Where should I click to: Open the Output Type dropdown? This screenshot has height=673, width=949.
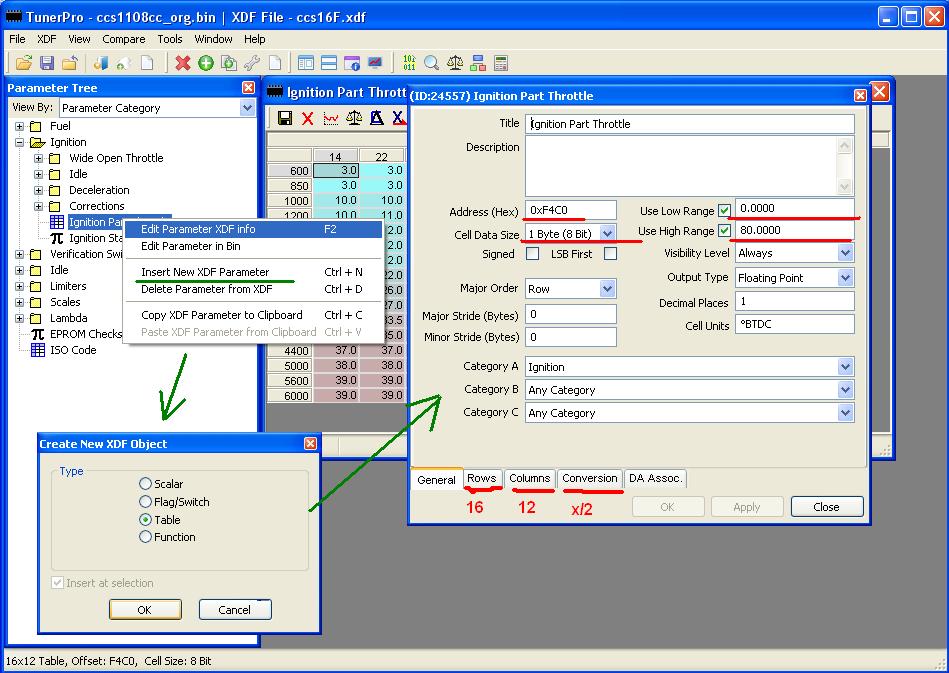pos(845,278)
